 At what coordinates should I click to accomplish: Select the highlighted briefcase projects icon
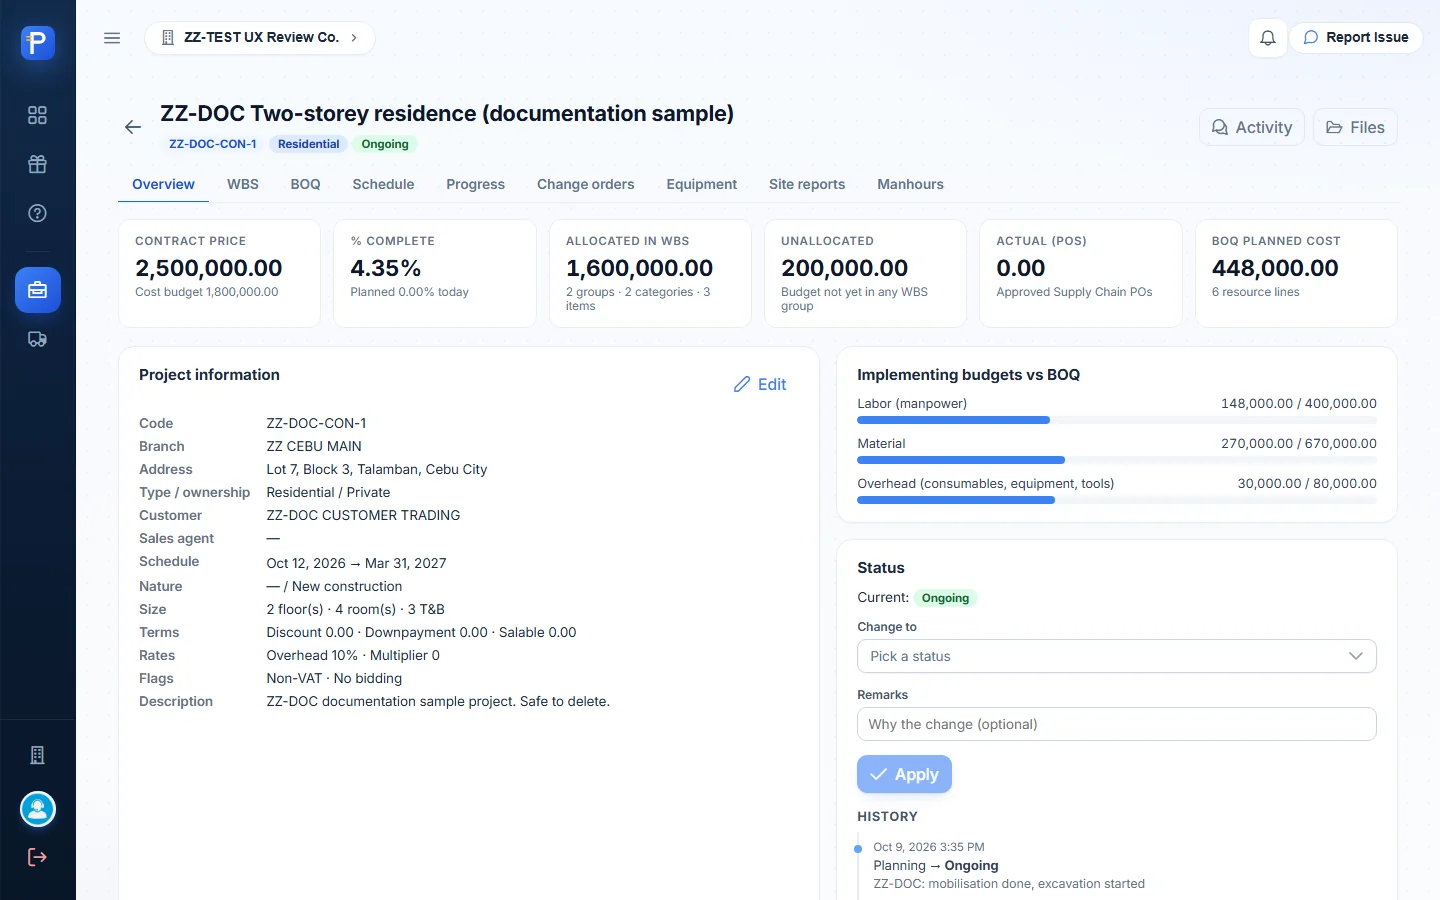tap(38, 290)
